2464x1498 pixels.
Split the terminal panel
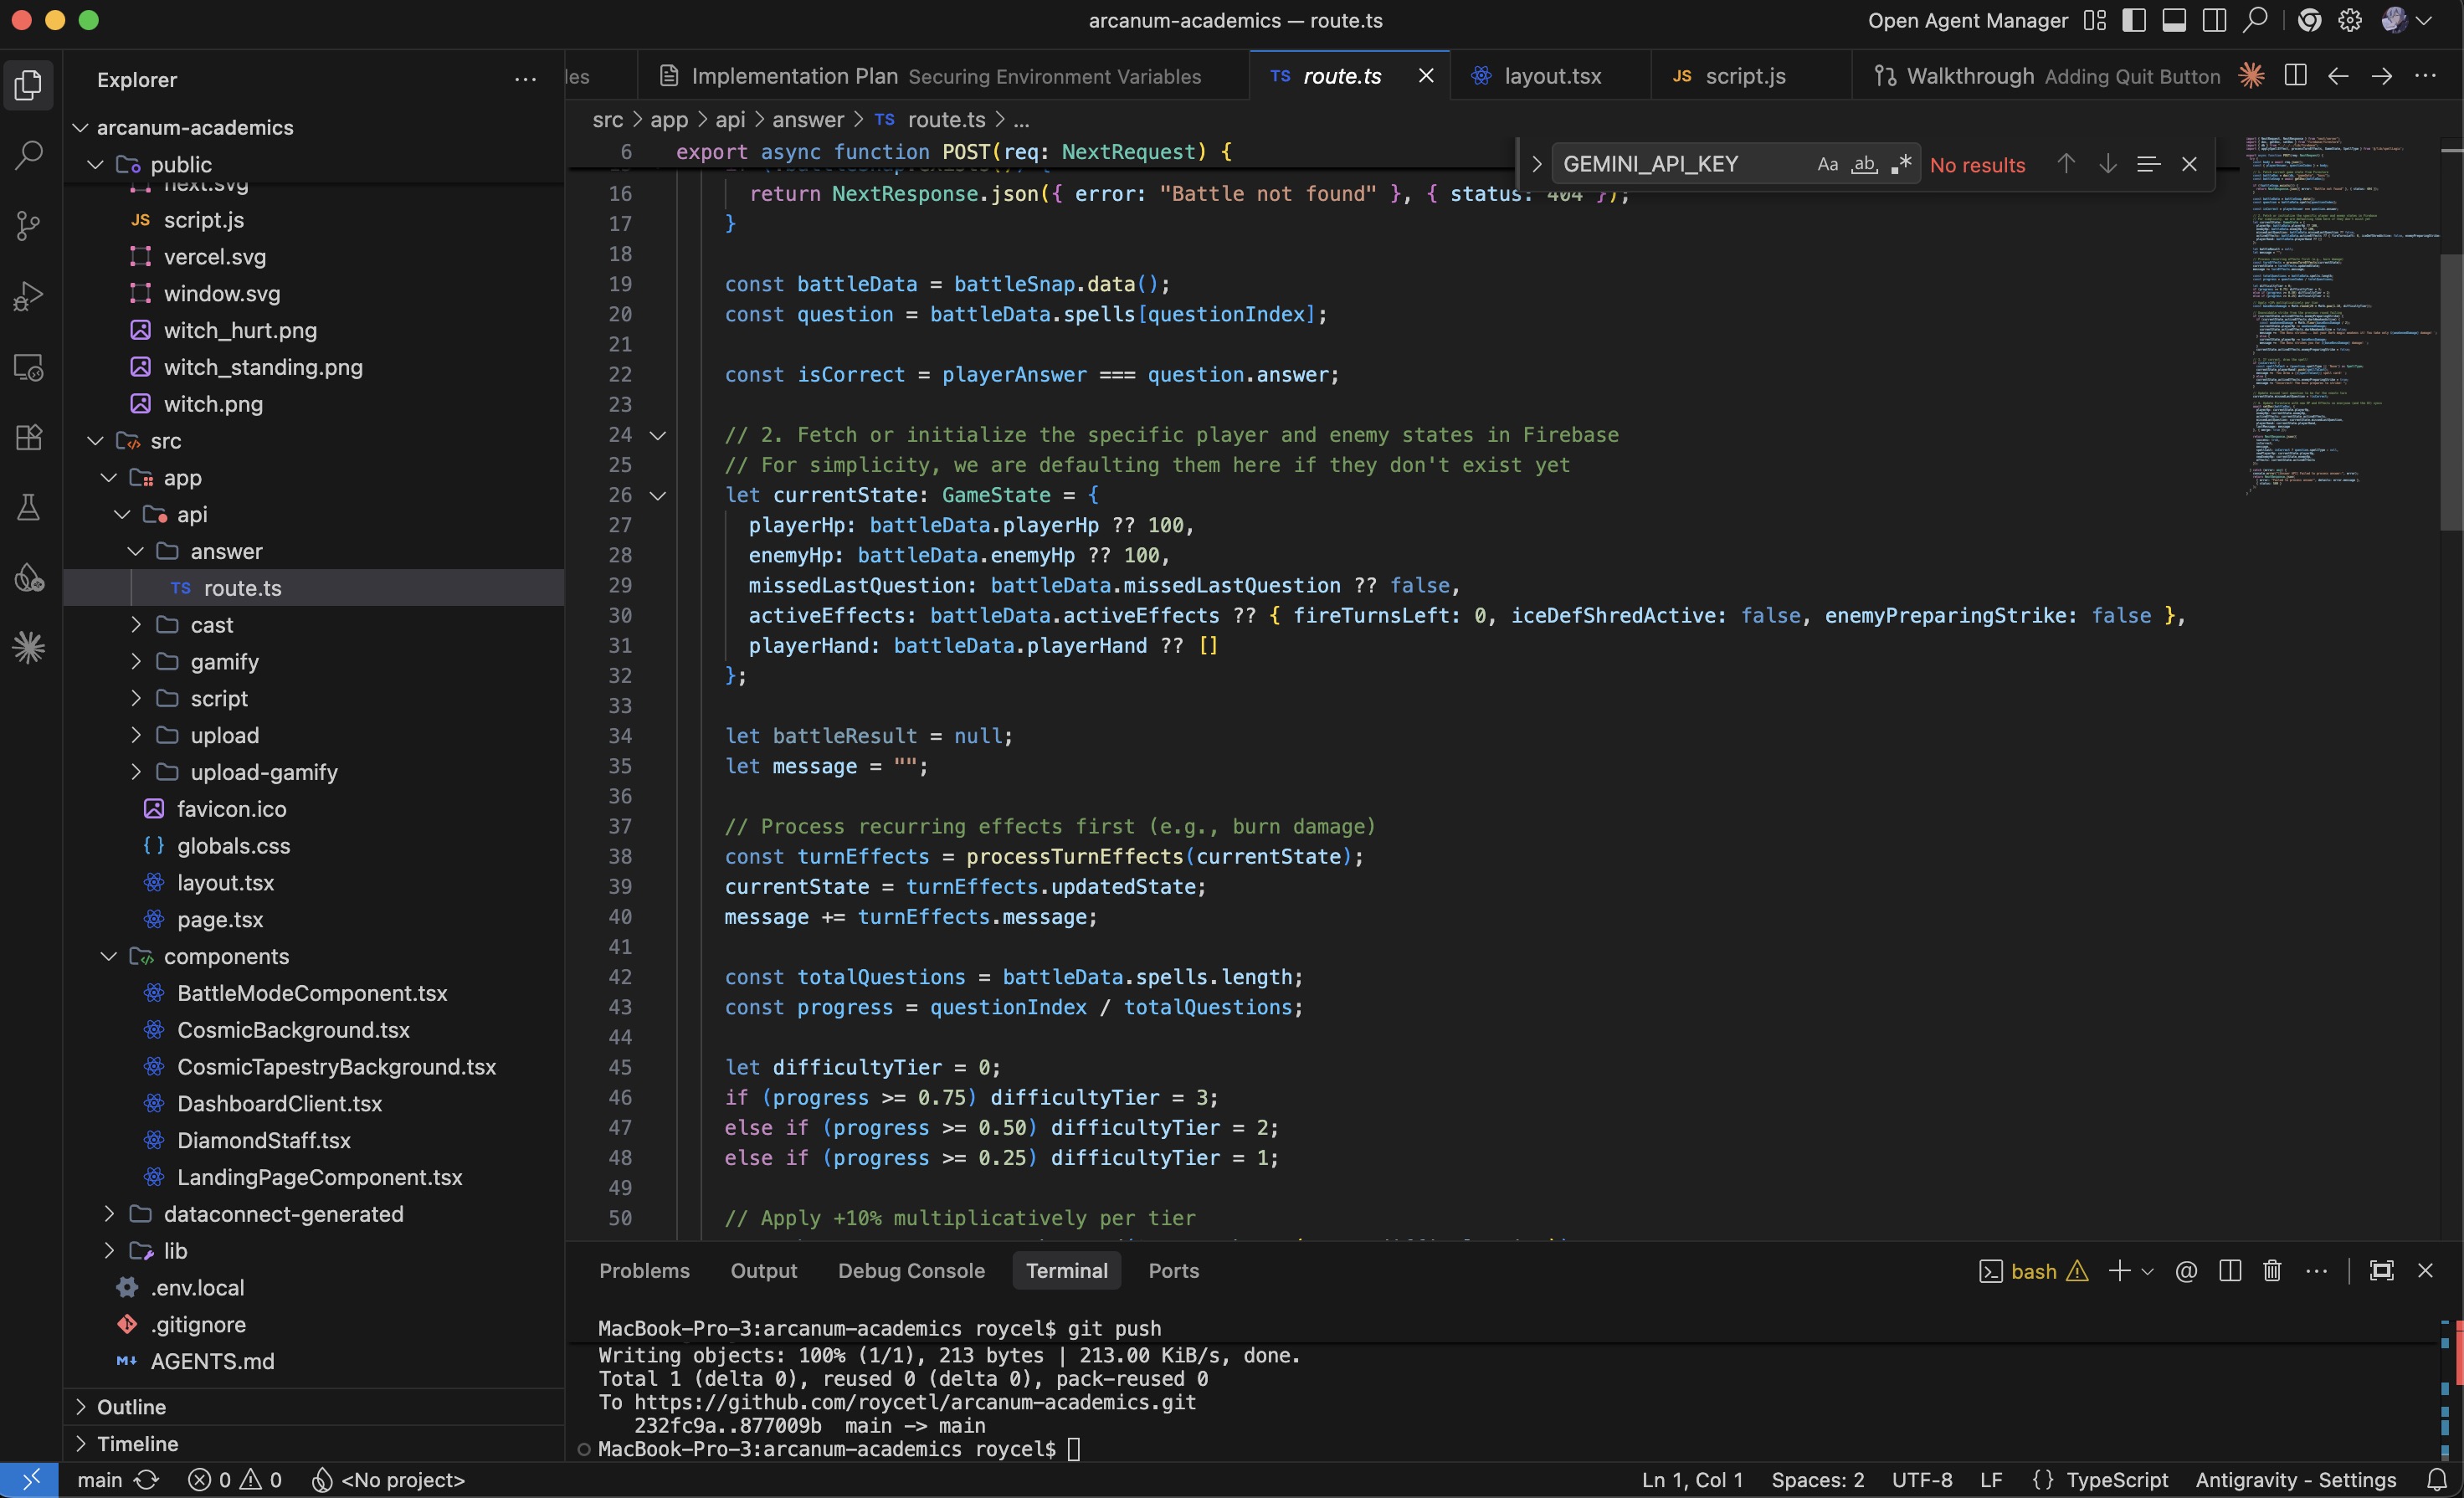(2229, 1270)
